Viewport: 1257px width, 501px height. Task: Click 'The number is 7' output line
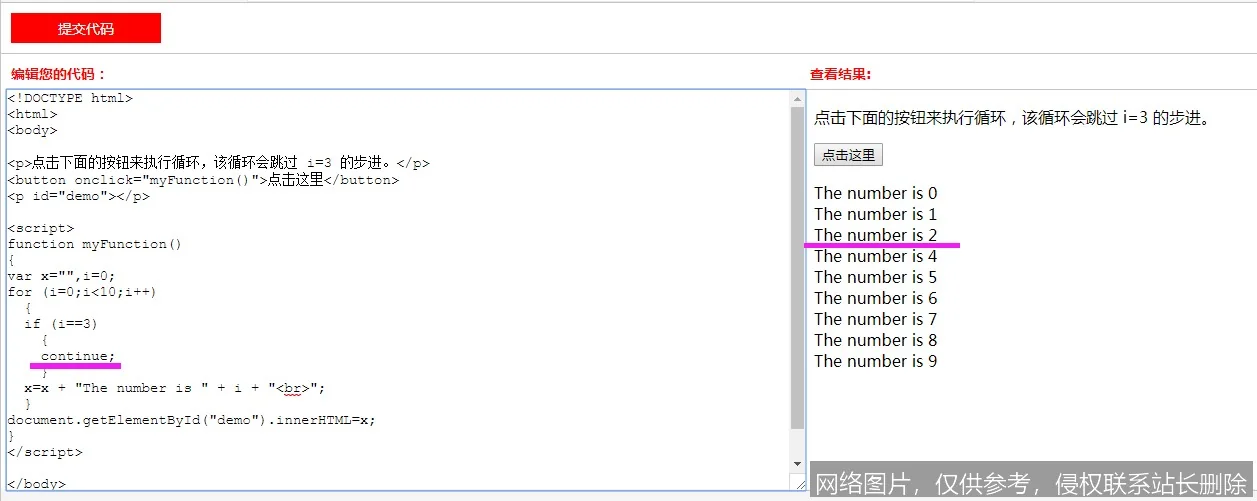(x=875, y=319)
